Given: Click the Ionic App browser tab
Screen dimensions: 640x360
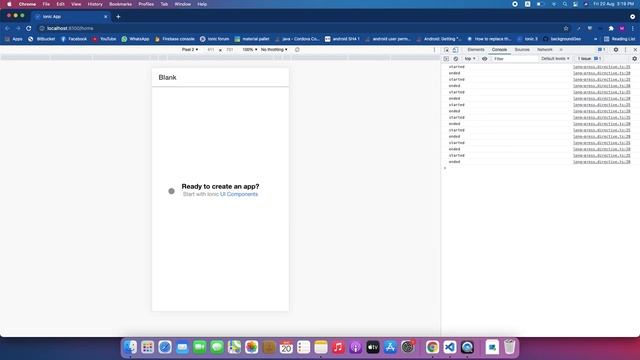Looking at the screenshot, I should coord(71,17).
